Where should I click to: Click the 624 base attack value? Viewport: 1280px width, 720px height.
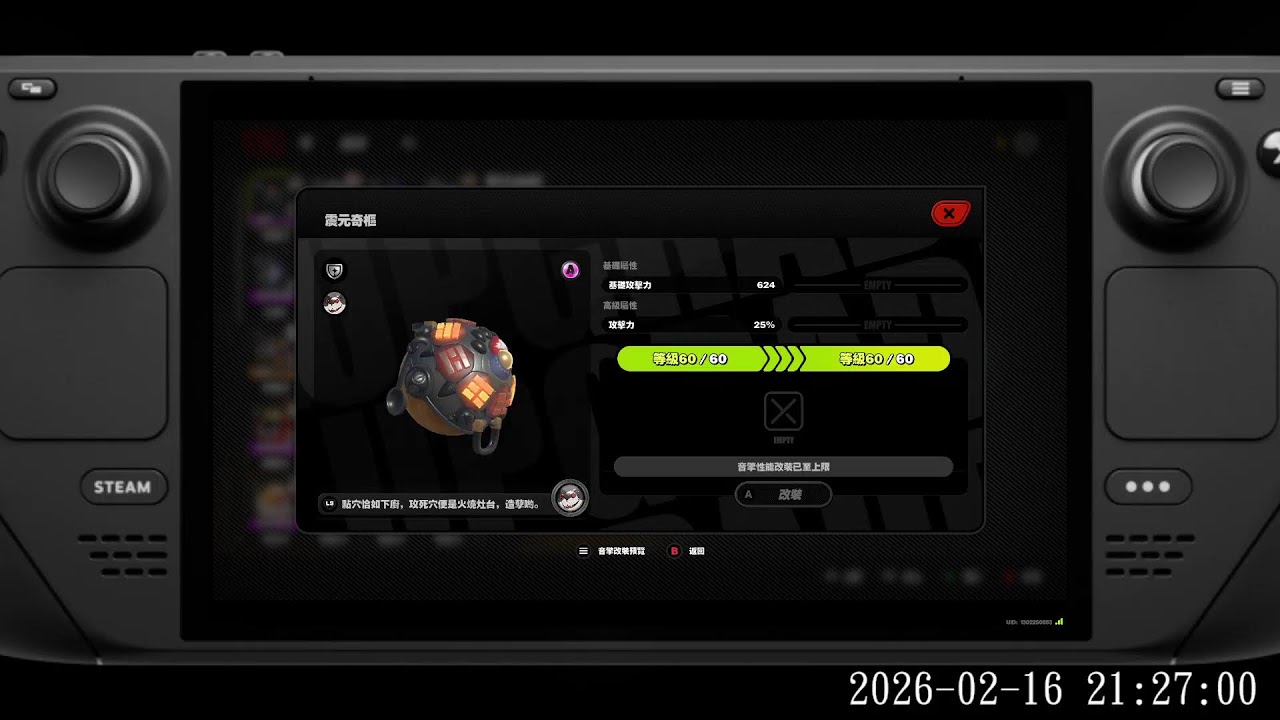(x=766, y=285)
